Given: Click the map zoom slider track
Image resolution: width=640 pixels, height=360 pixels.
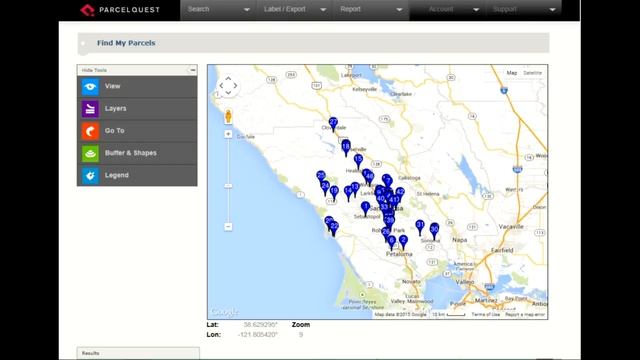Looking at the screenshot, I should tap(228, 180).
